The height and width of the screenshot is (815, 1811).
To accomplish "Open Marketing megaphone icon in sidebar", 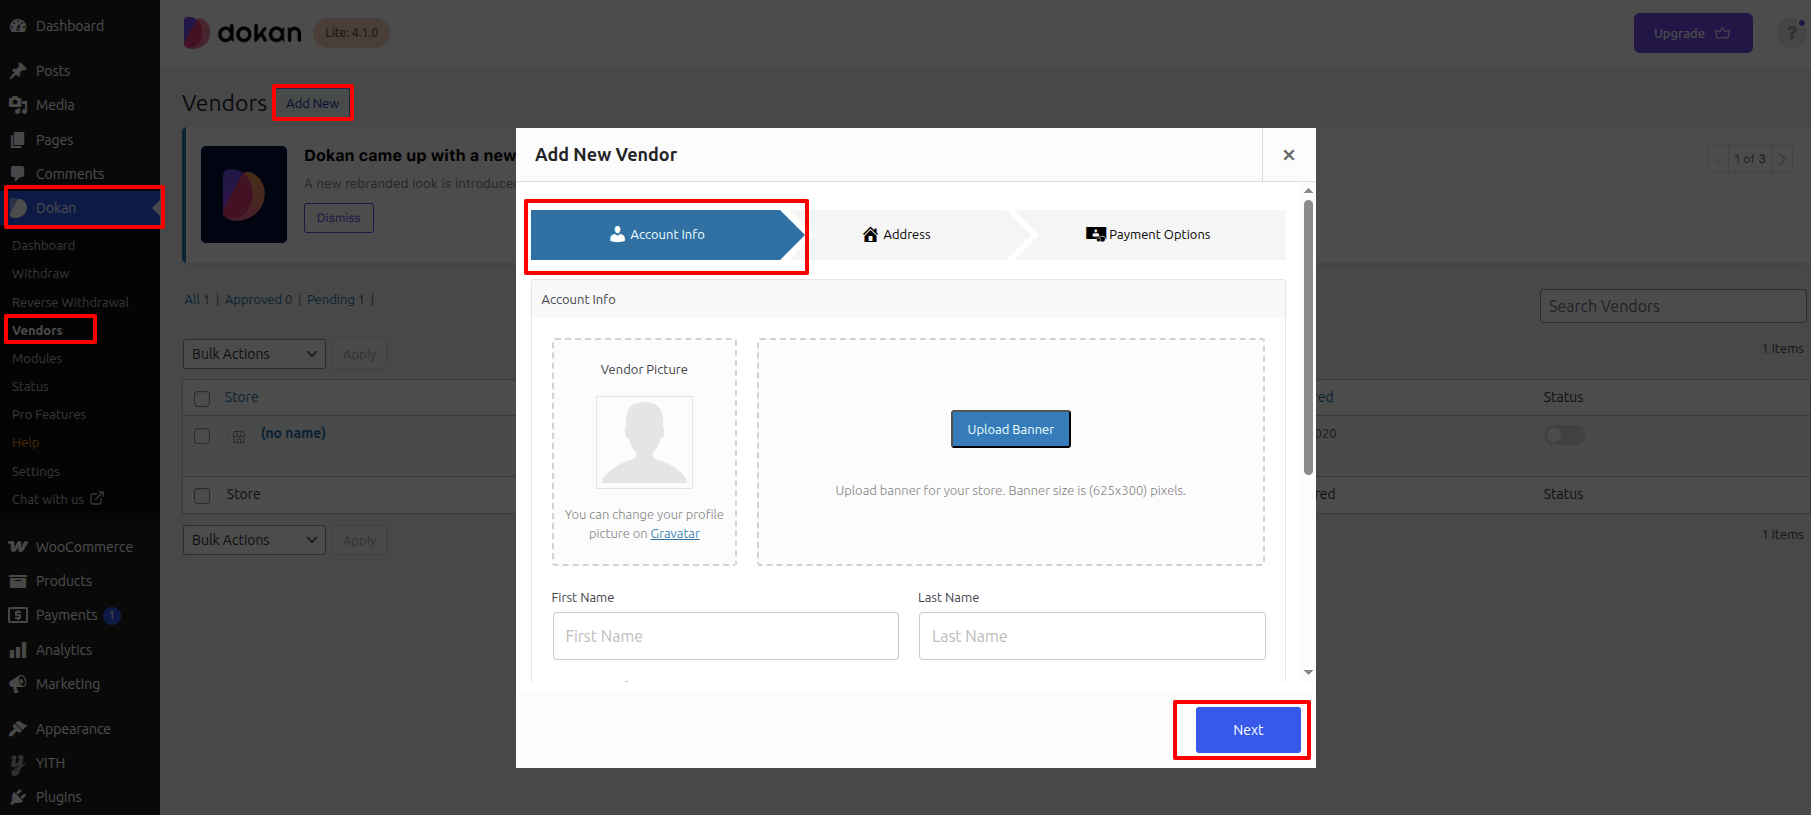I will click(18, 684).
